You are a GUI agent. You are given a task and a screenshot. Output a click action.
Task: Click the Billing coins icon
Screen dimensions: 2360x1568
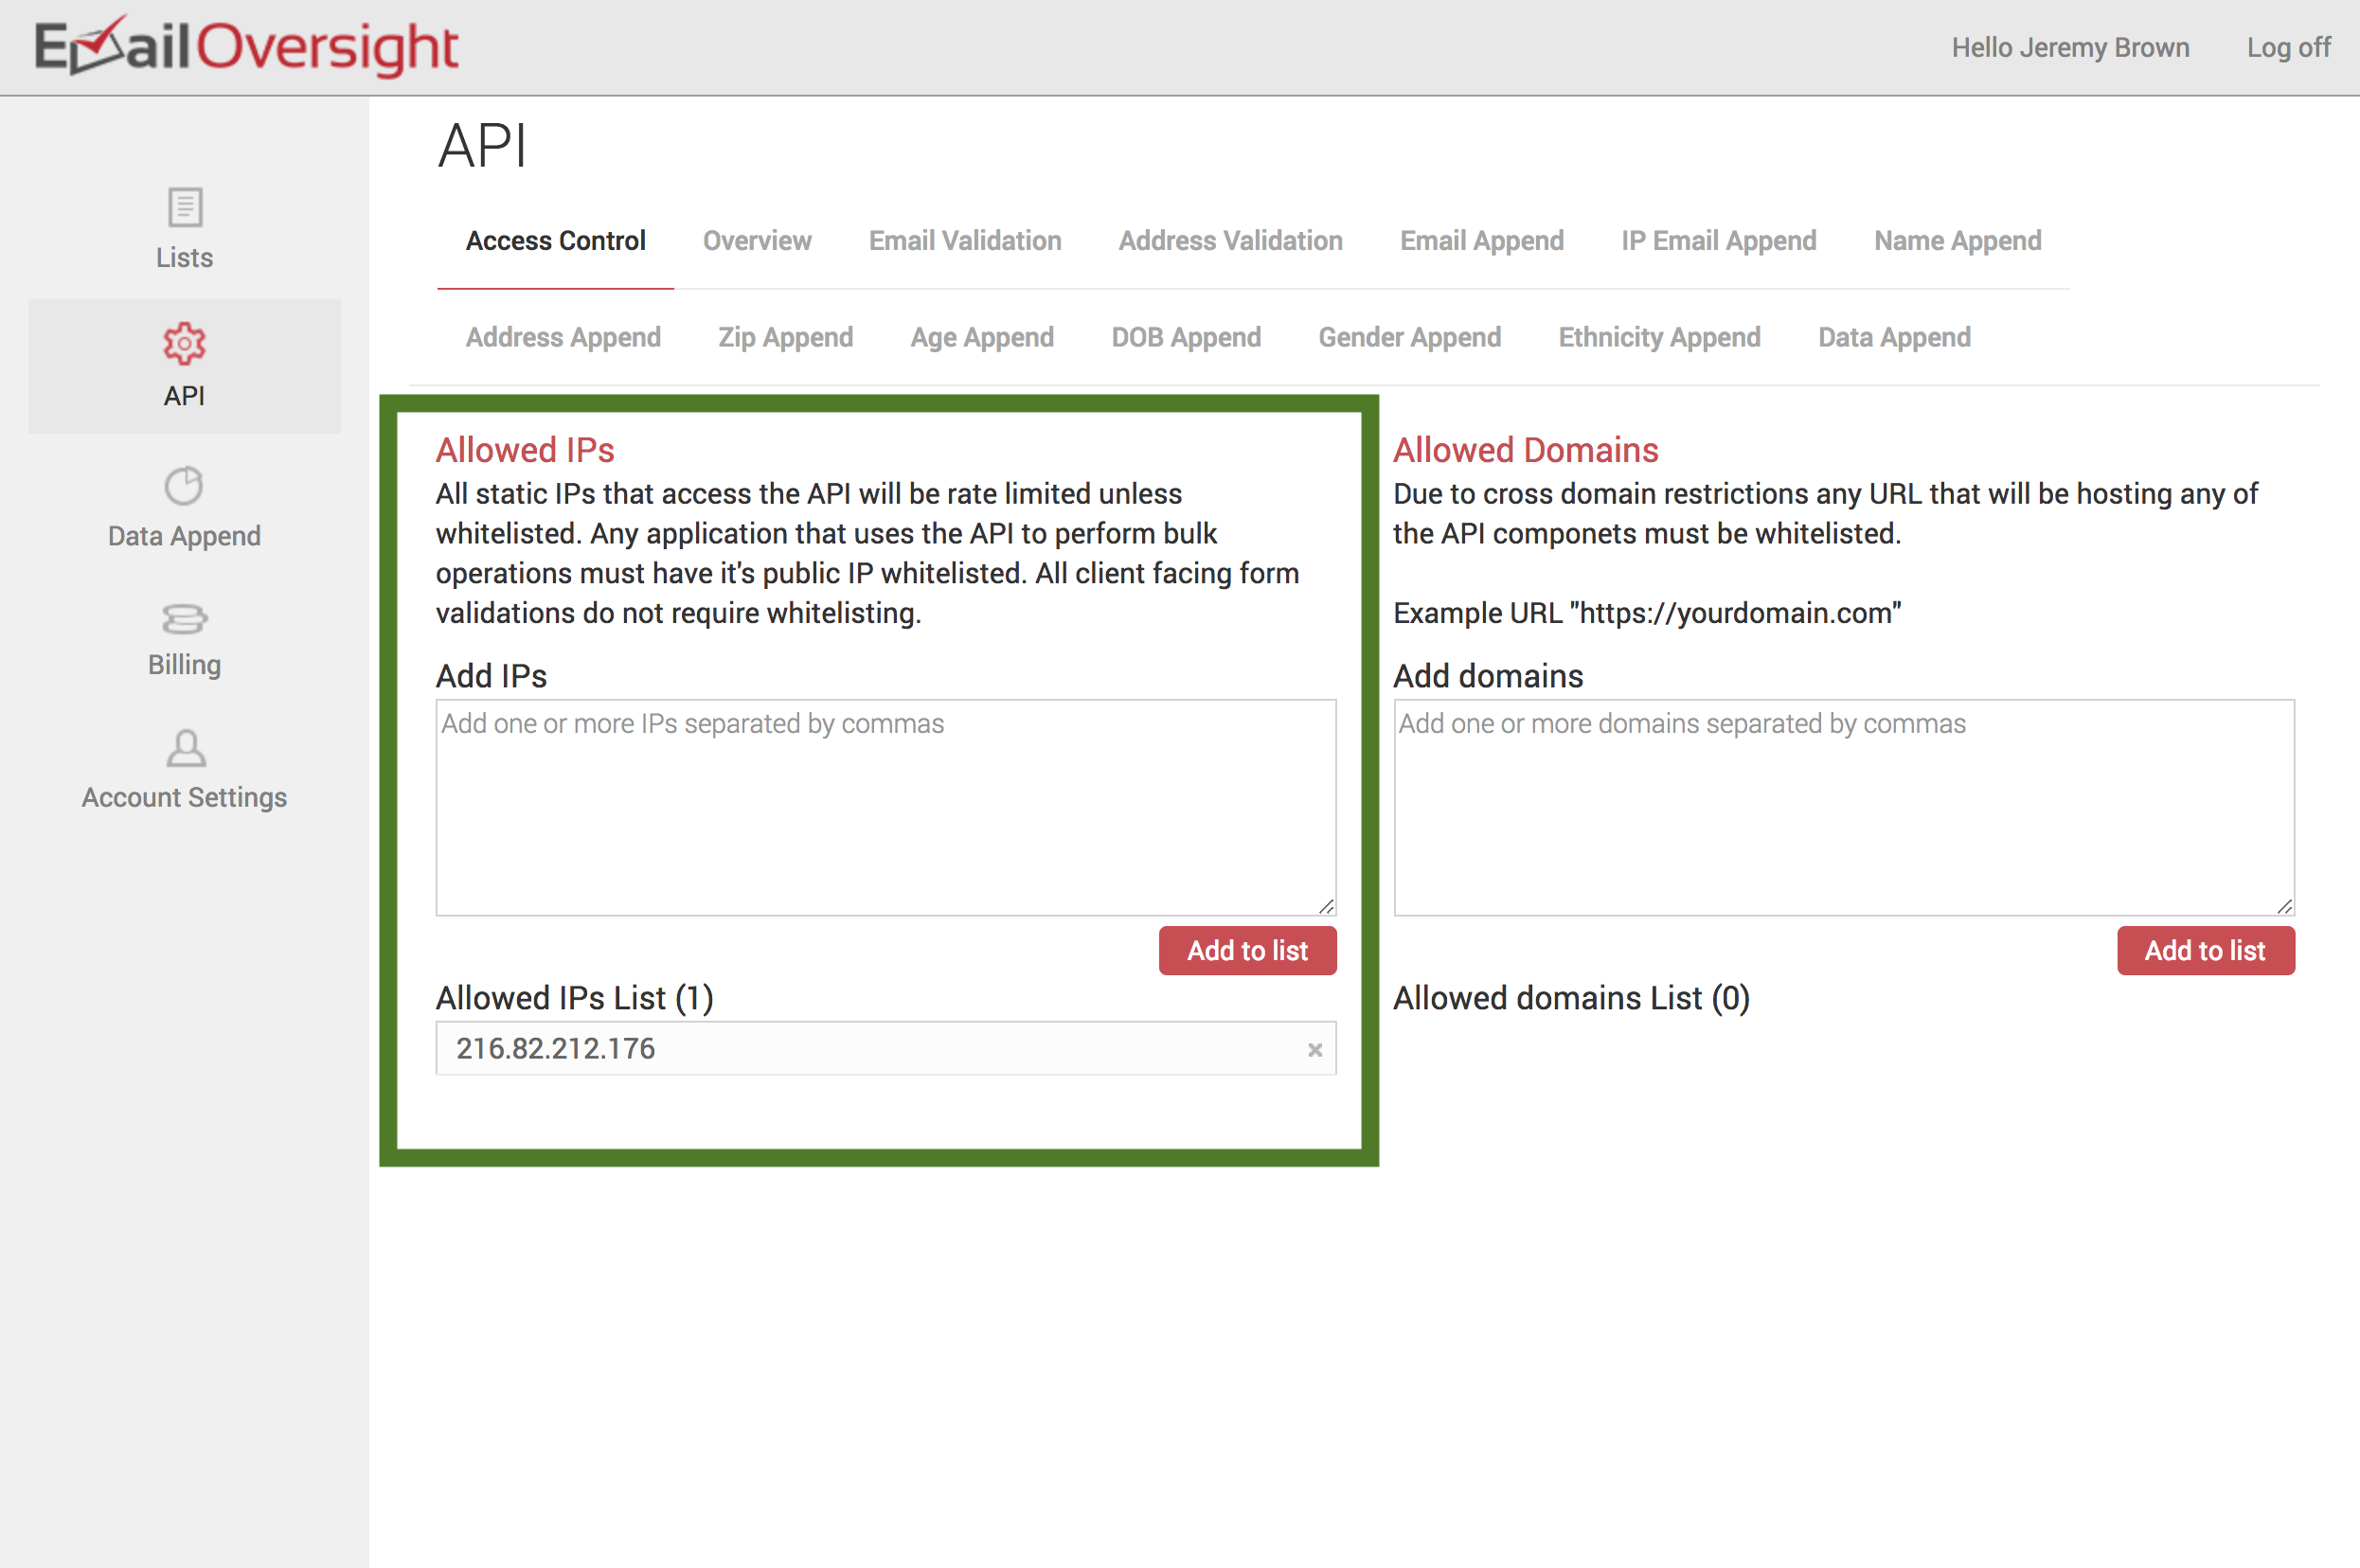coord(185,619)
